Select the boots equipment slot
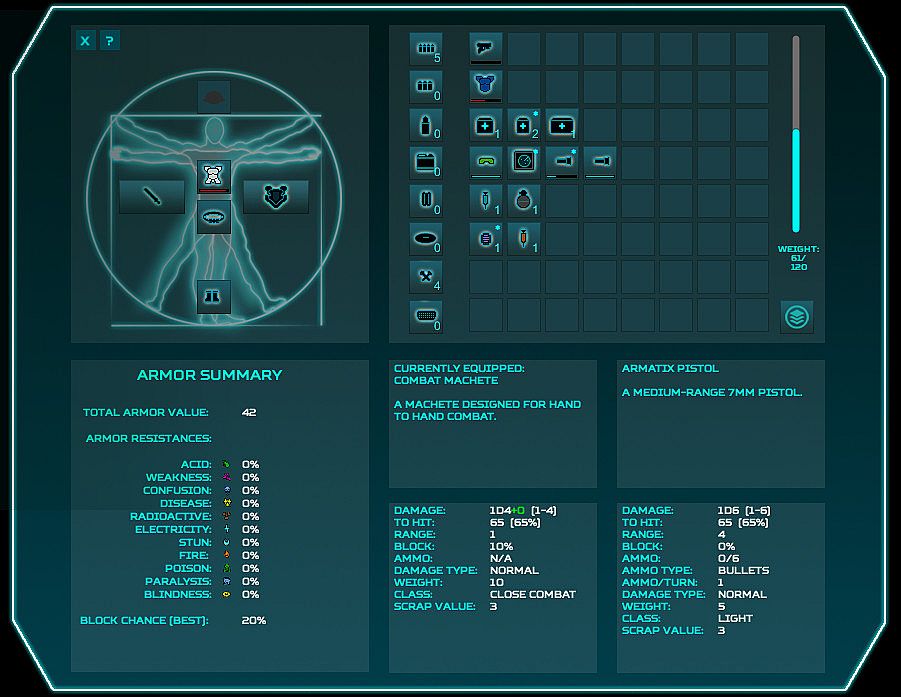This screenshot has height=697, width=901. [214, 296]
